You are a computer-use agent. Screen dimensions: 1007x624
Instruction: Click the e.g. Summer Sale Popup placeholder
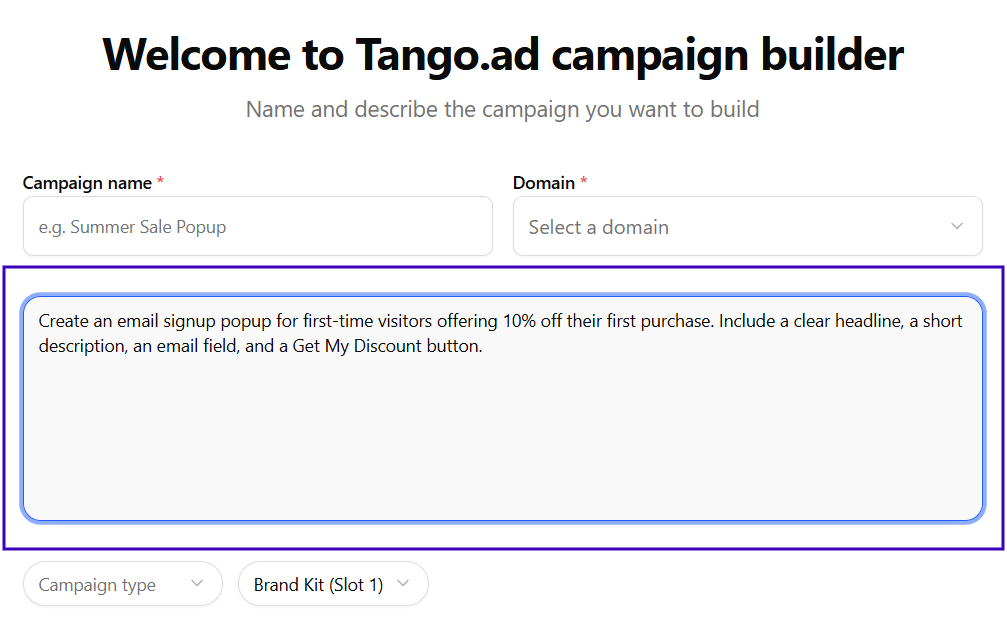(x=132, y=227)
